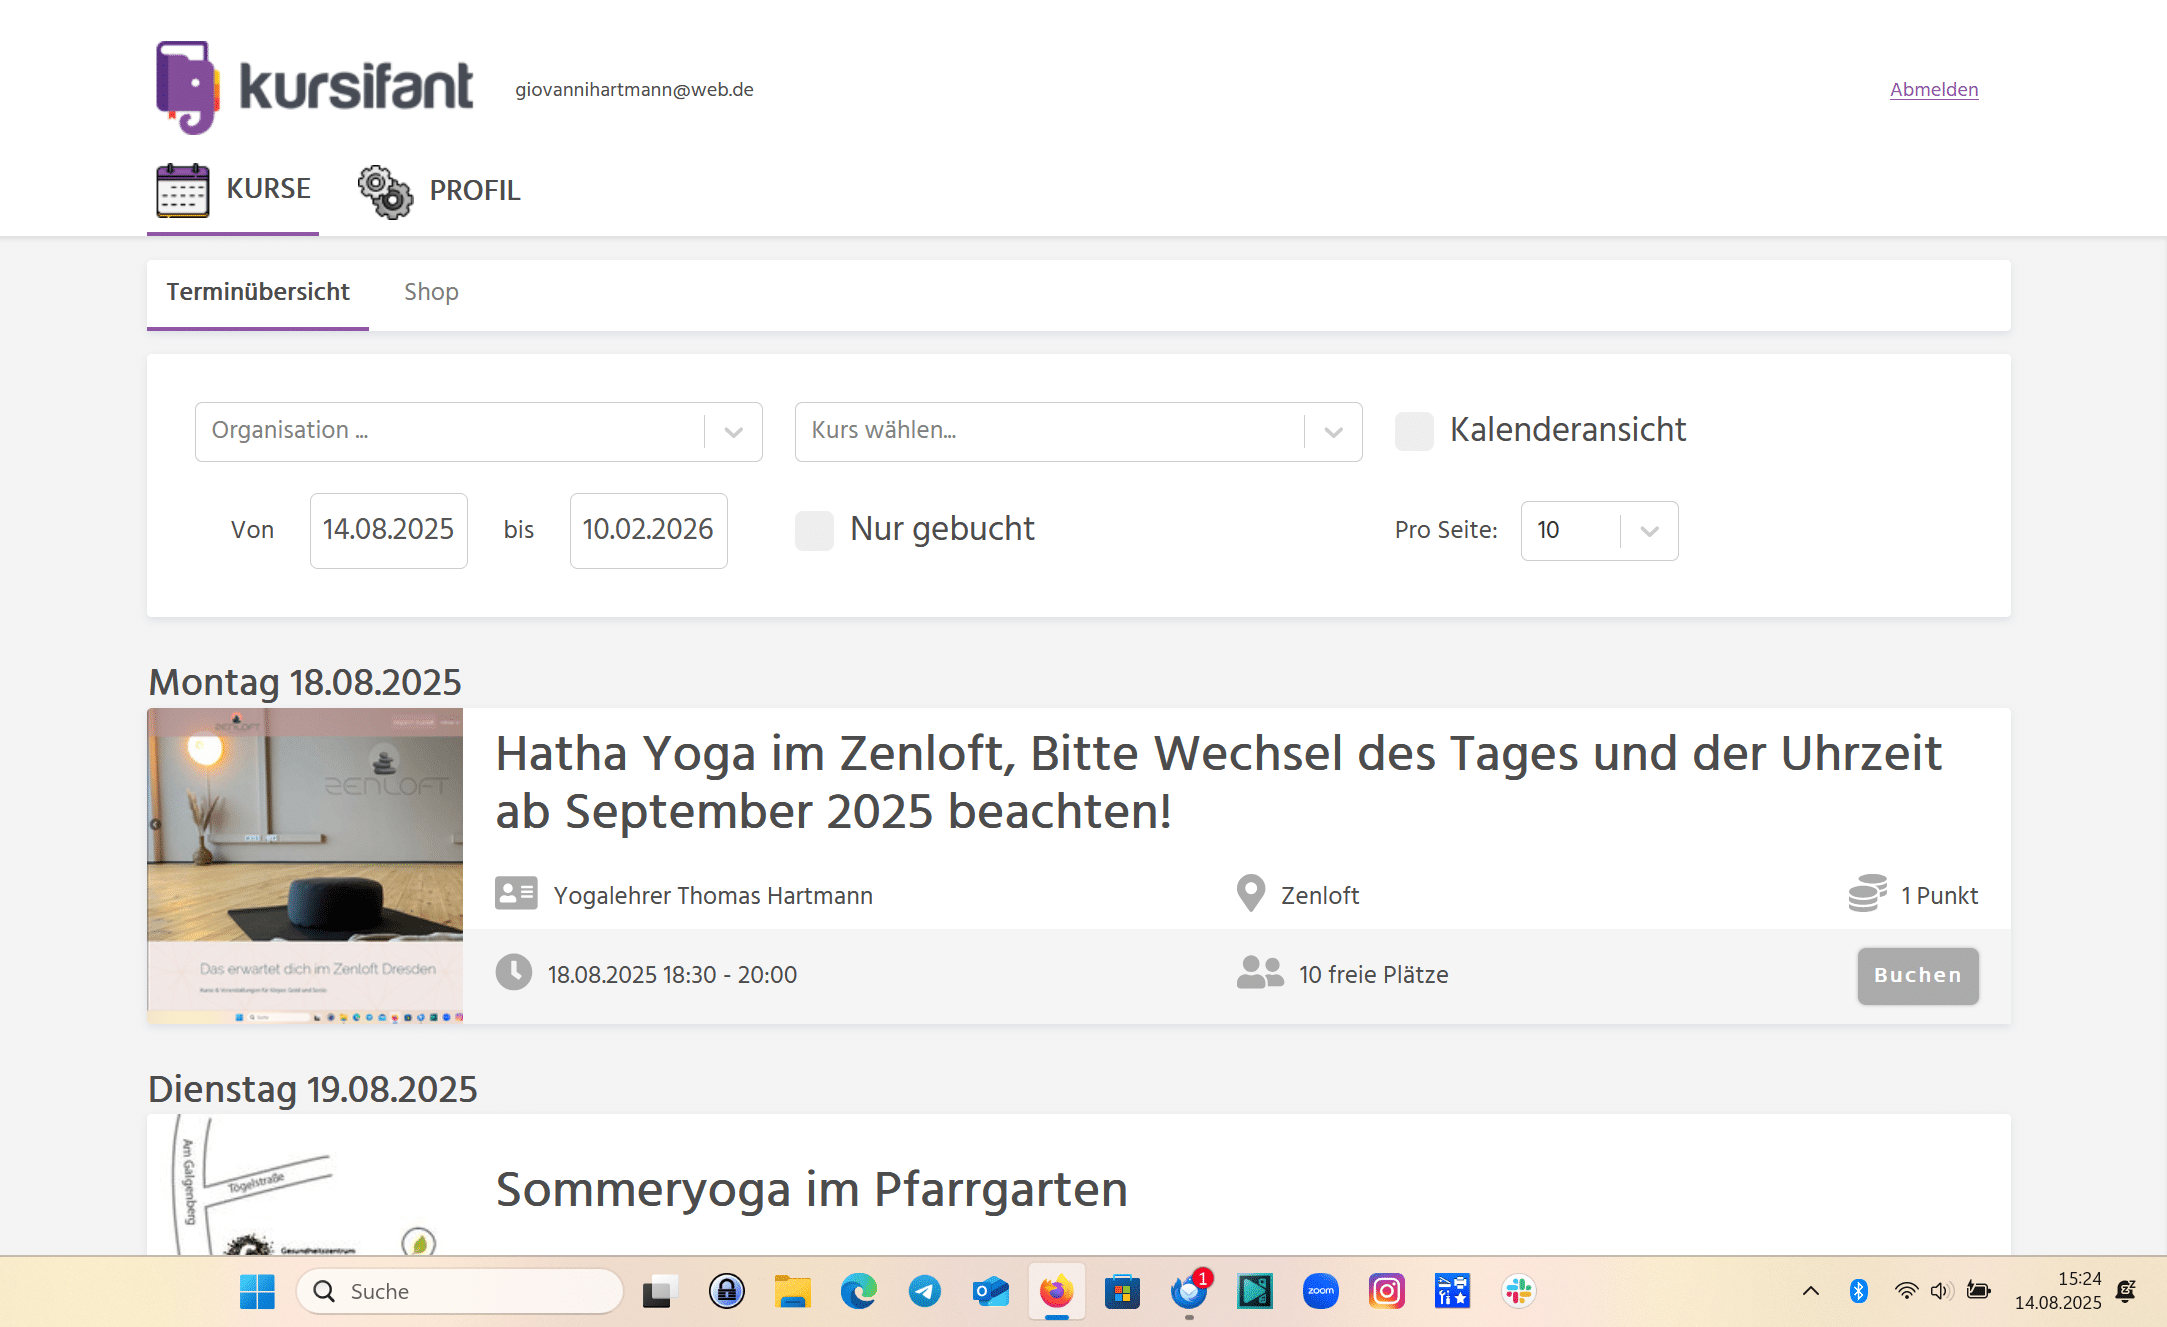This screenshot has height=1327, width=2167.
Task: Click the PROFIL gears icon
Action: coord(385,191)
